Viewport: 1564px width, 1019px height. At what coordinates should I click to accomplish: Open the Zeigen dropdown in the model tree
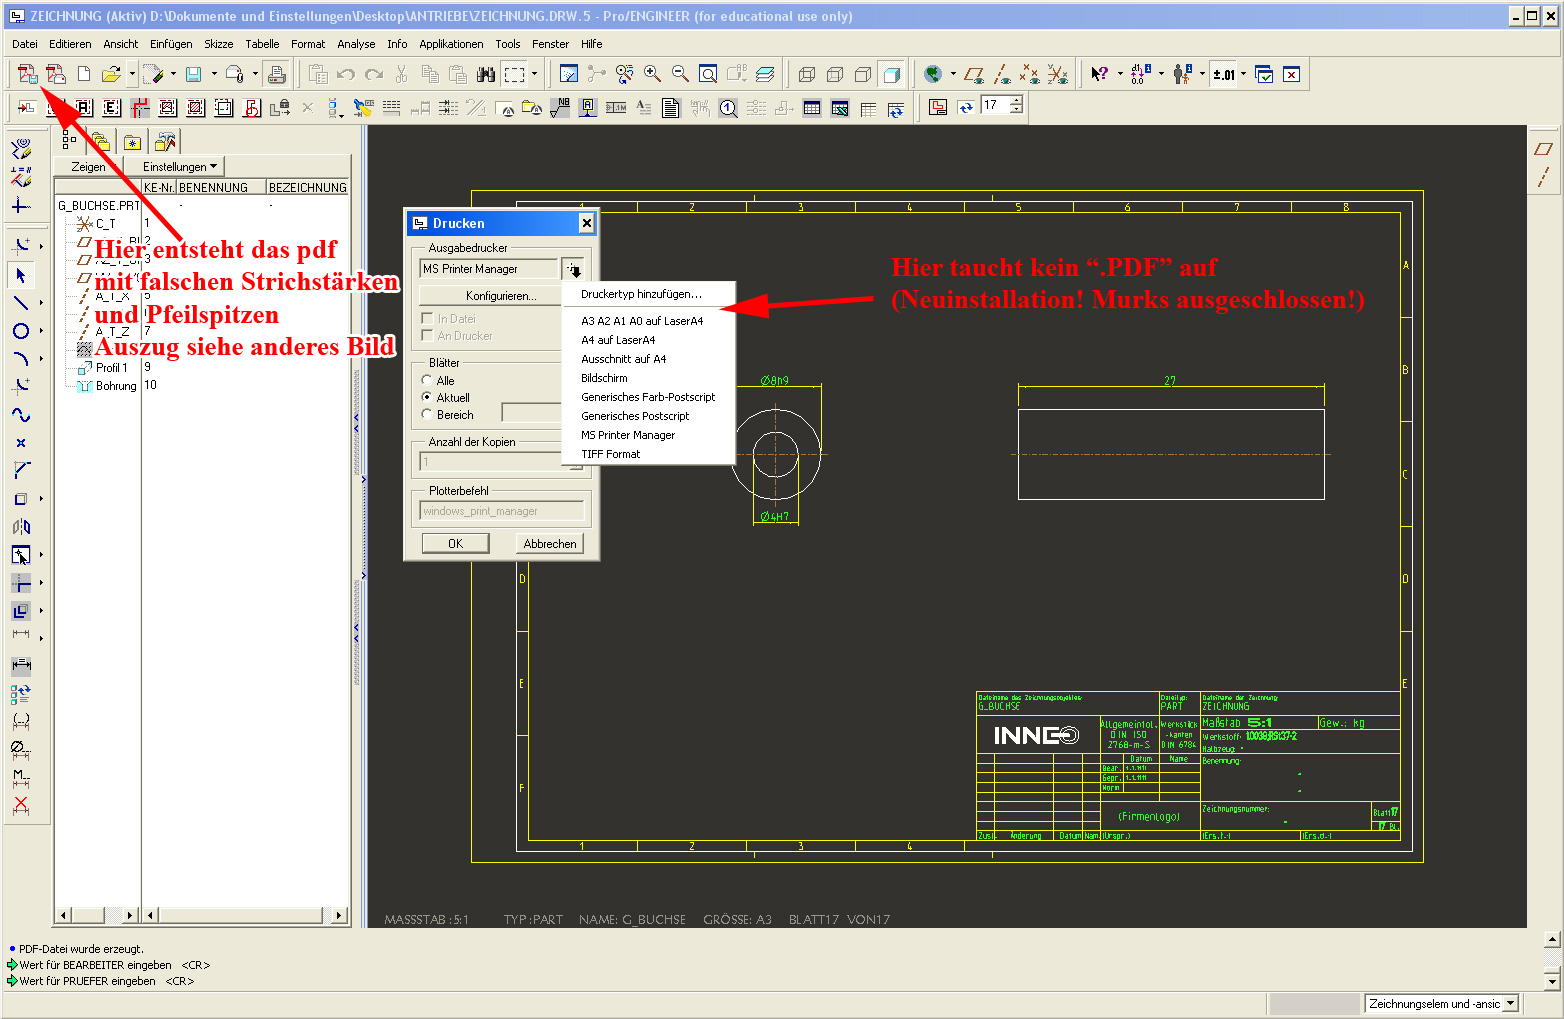(x=88, y=167)
